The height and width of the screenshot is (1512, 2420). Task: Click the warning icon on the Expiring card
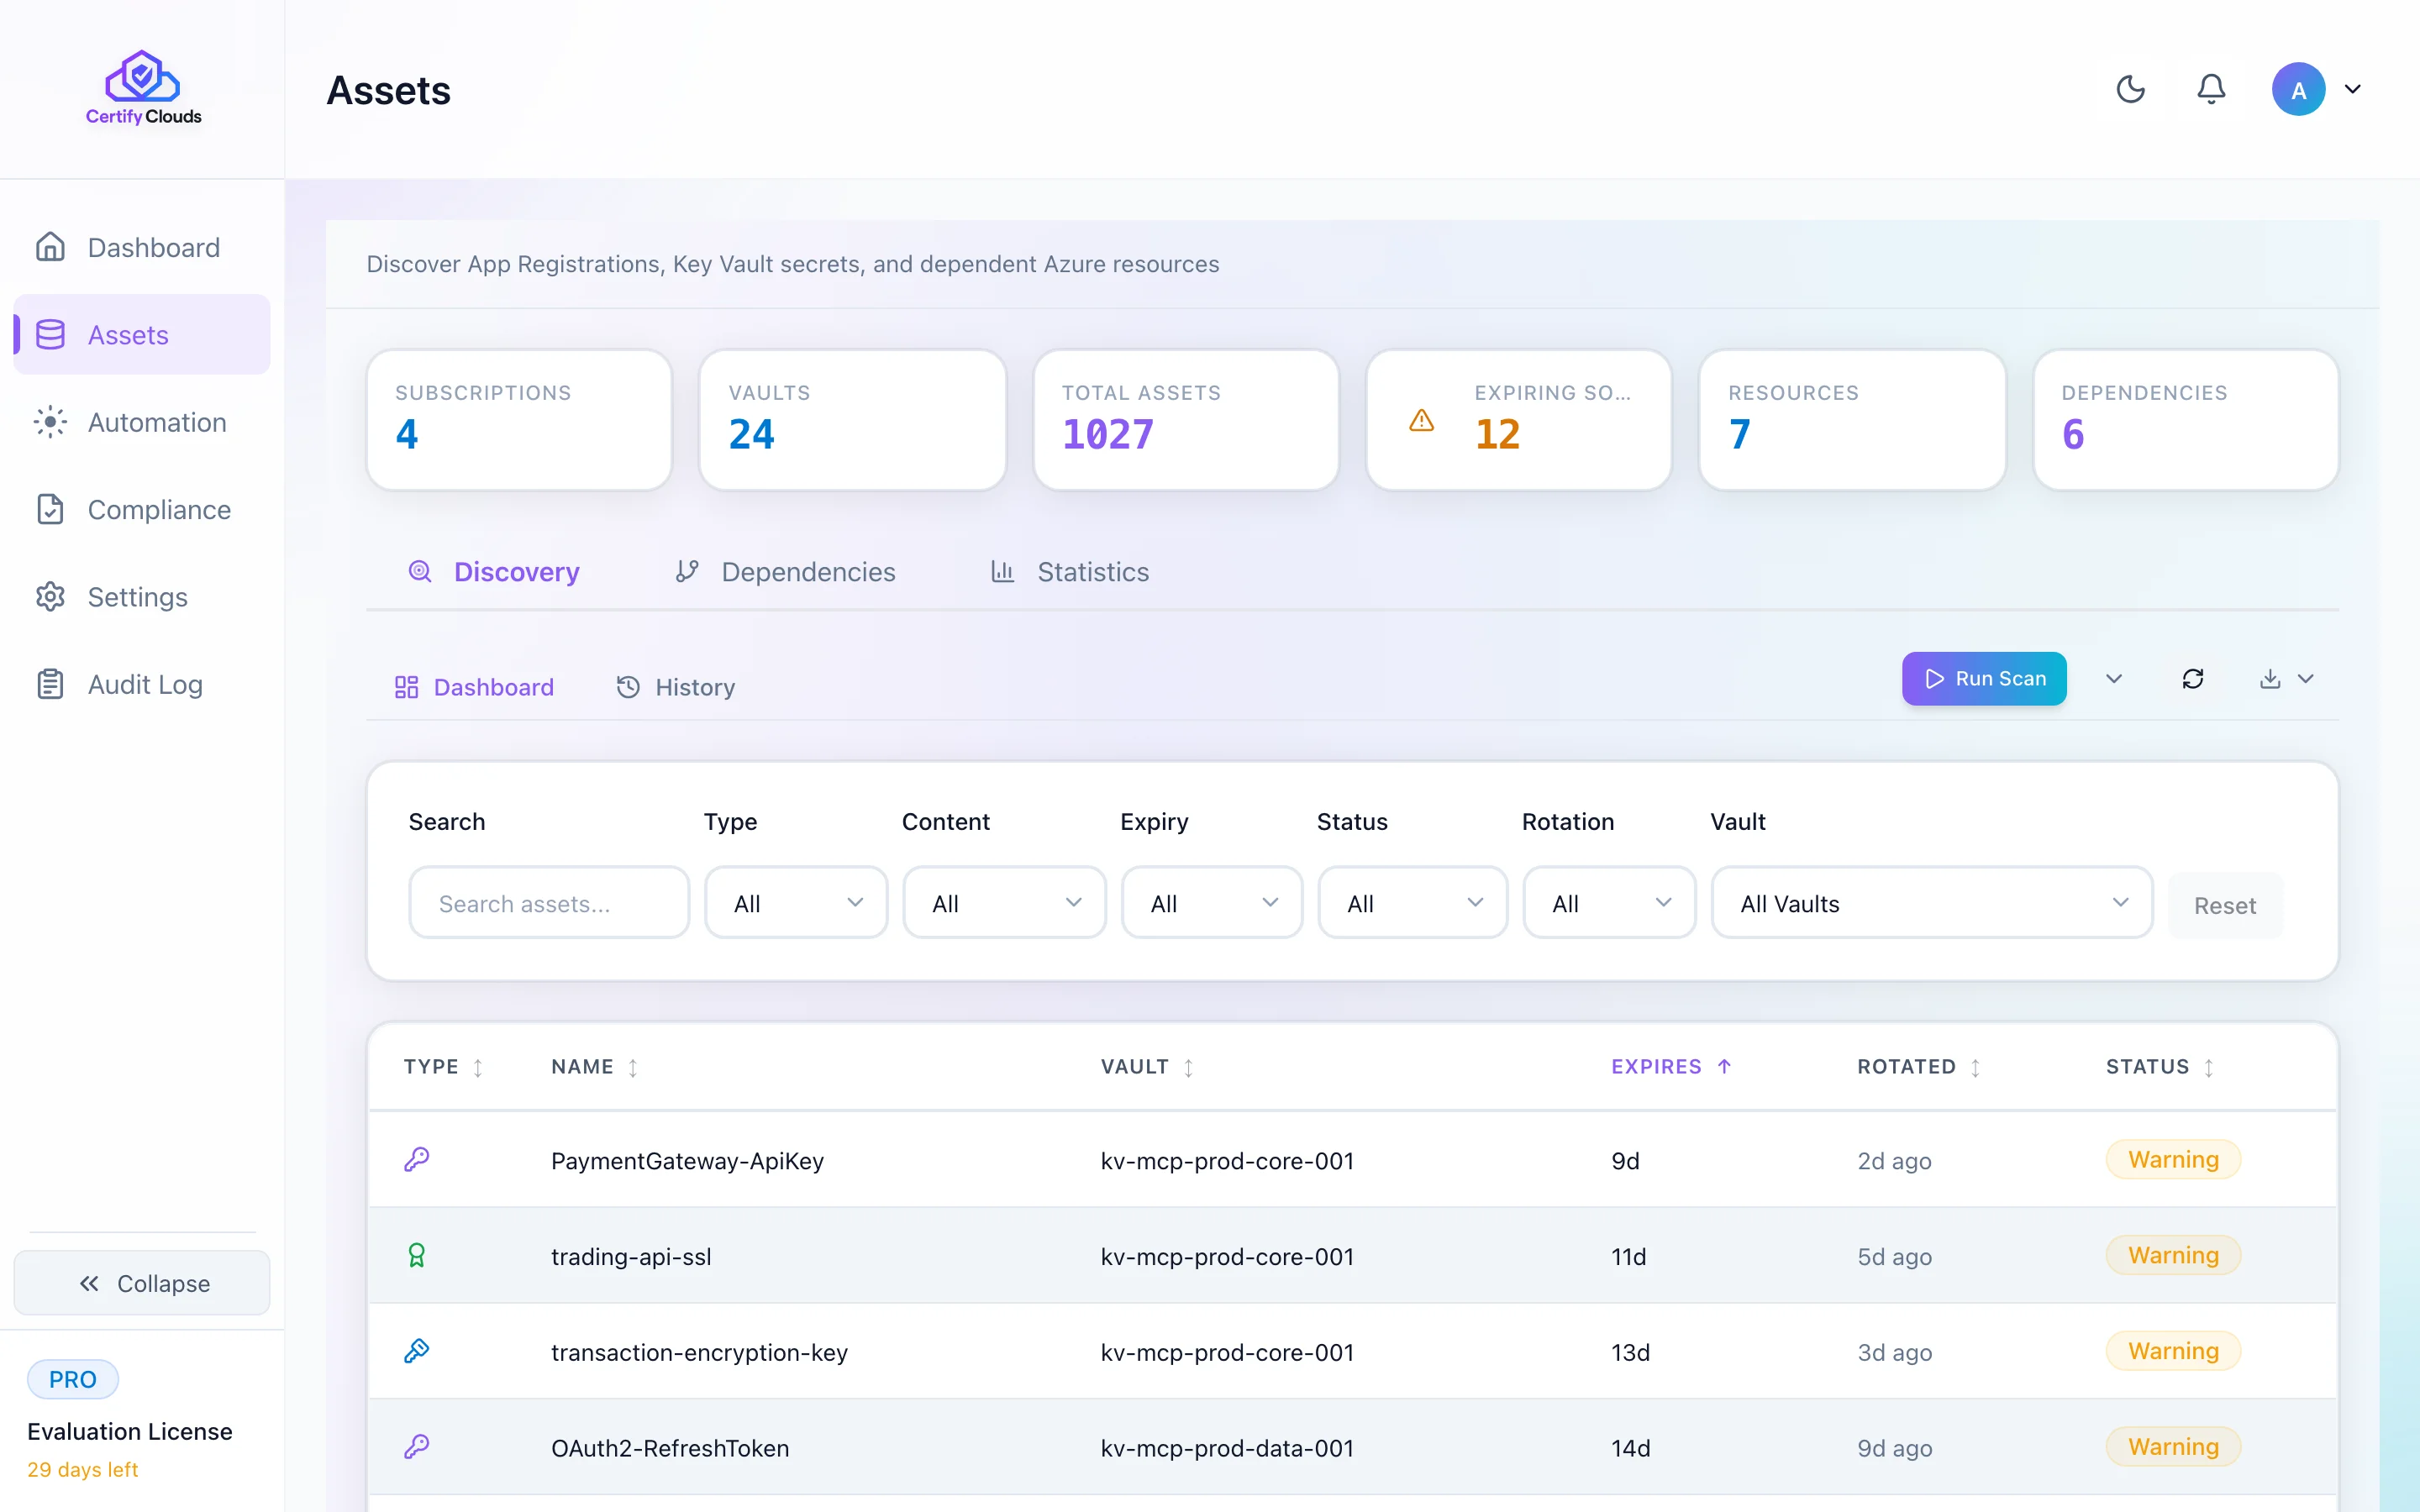(x=1420, y=420)
